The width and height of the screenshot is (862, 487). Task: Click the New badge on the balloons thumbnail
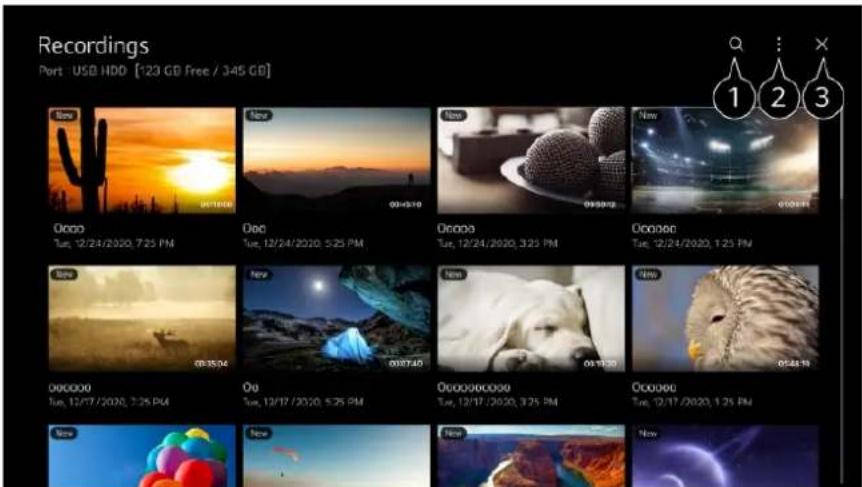tap(64, 433)
